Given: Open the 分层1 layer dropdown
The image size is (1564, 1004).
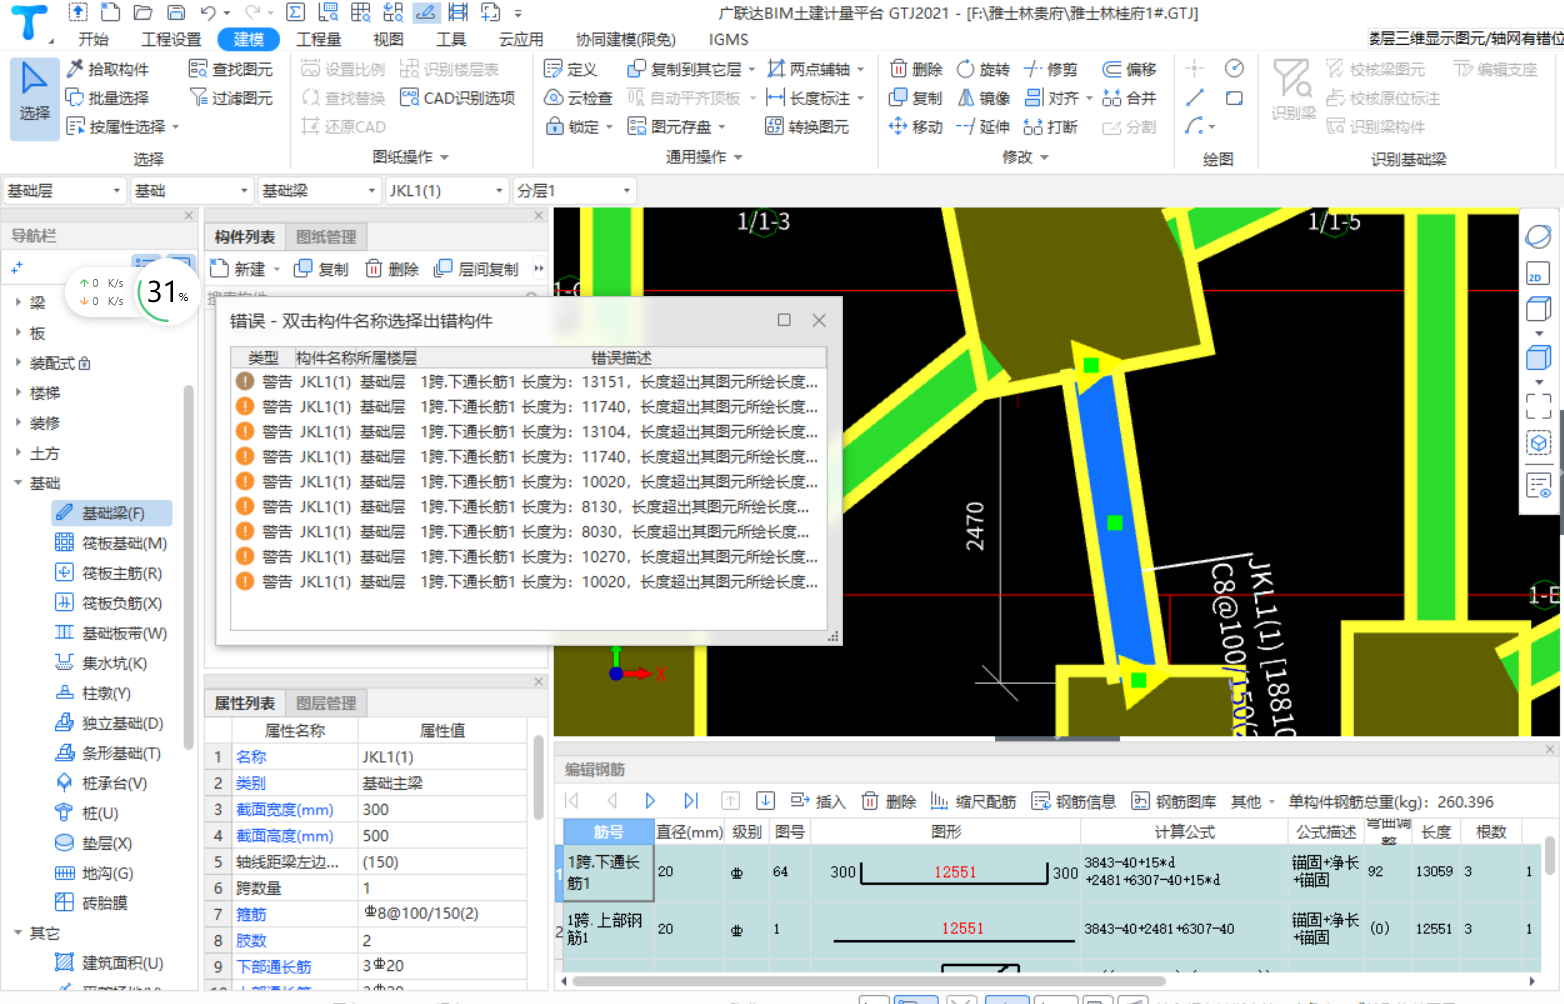Looking at the screenshot, I should click(574, 190).
